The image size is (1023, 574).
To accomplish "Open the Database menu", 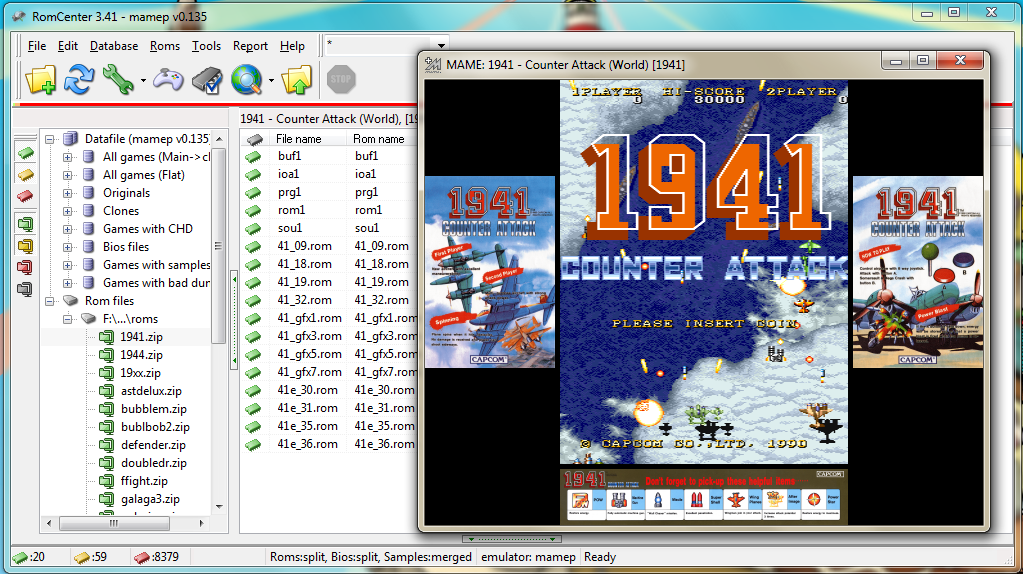I will (x=114, y=46).
